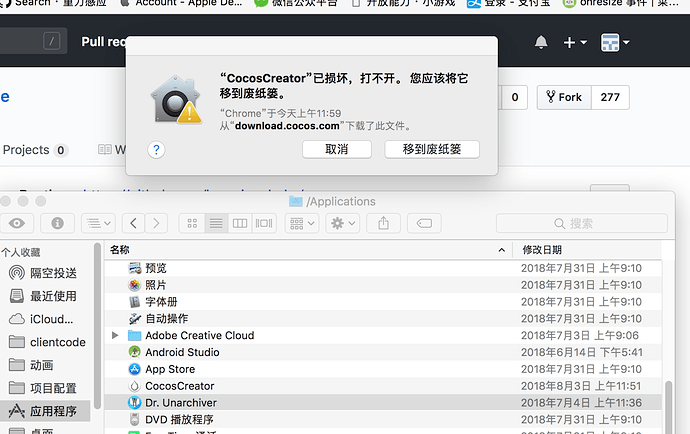Viewport: 690px width, 434px height.
Task: Select the DVD 播放程序 app icon
Action: pos(134,419)
